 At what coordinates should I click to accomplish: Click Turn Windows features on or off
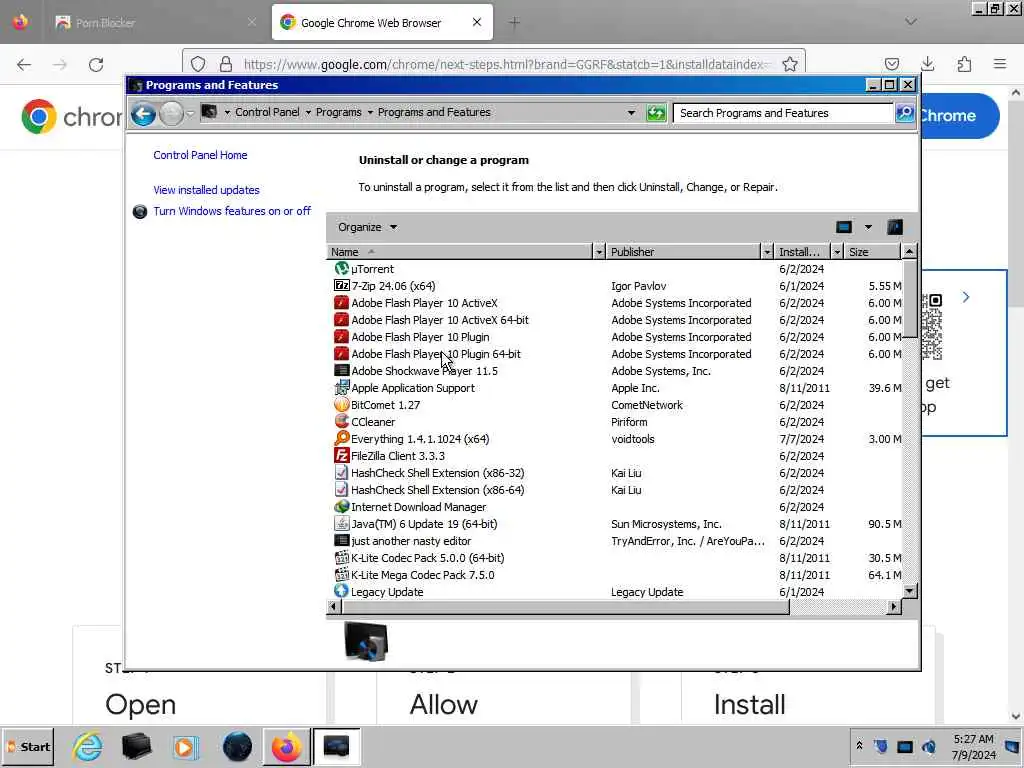[232, 211]
